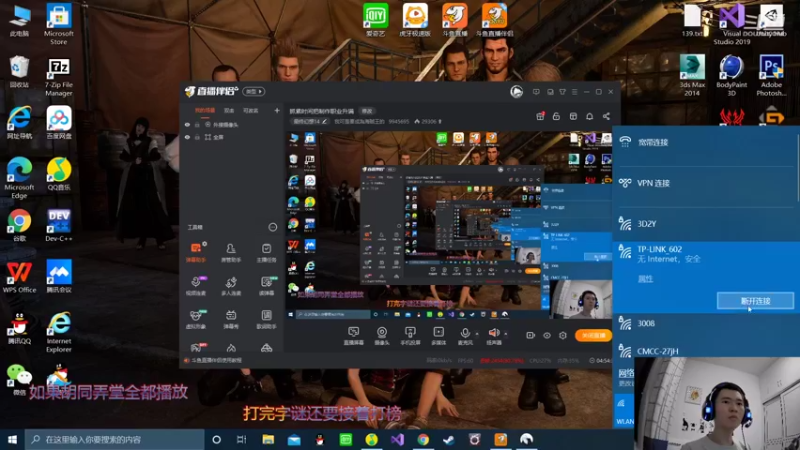800x450 pixels.
Task: Click the round avatar in title bar
Action: 516,92
